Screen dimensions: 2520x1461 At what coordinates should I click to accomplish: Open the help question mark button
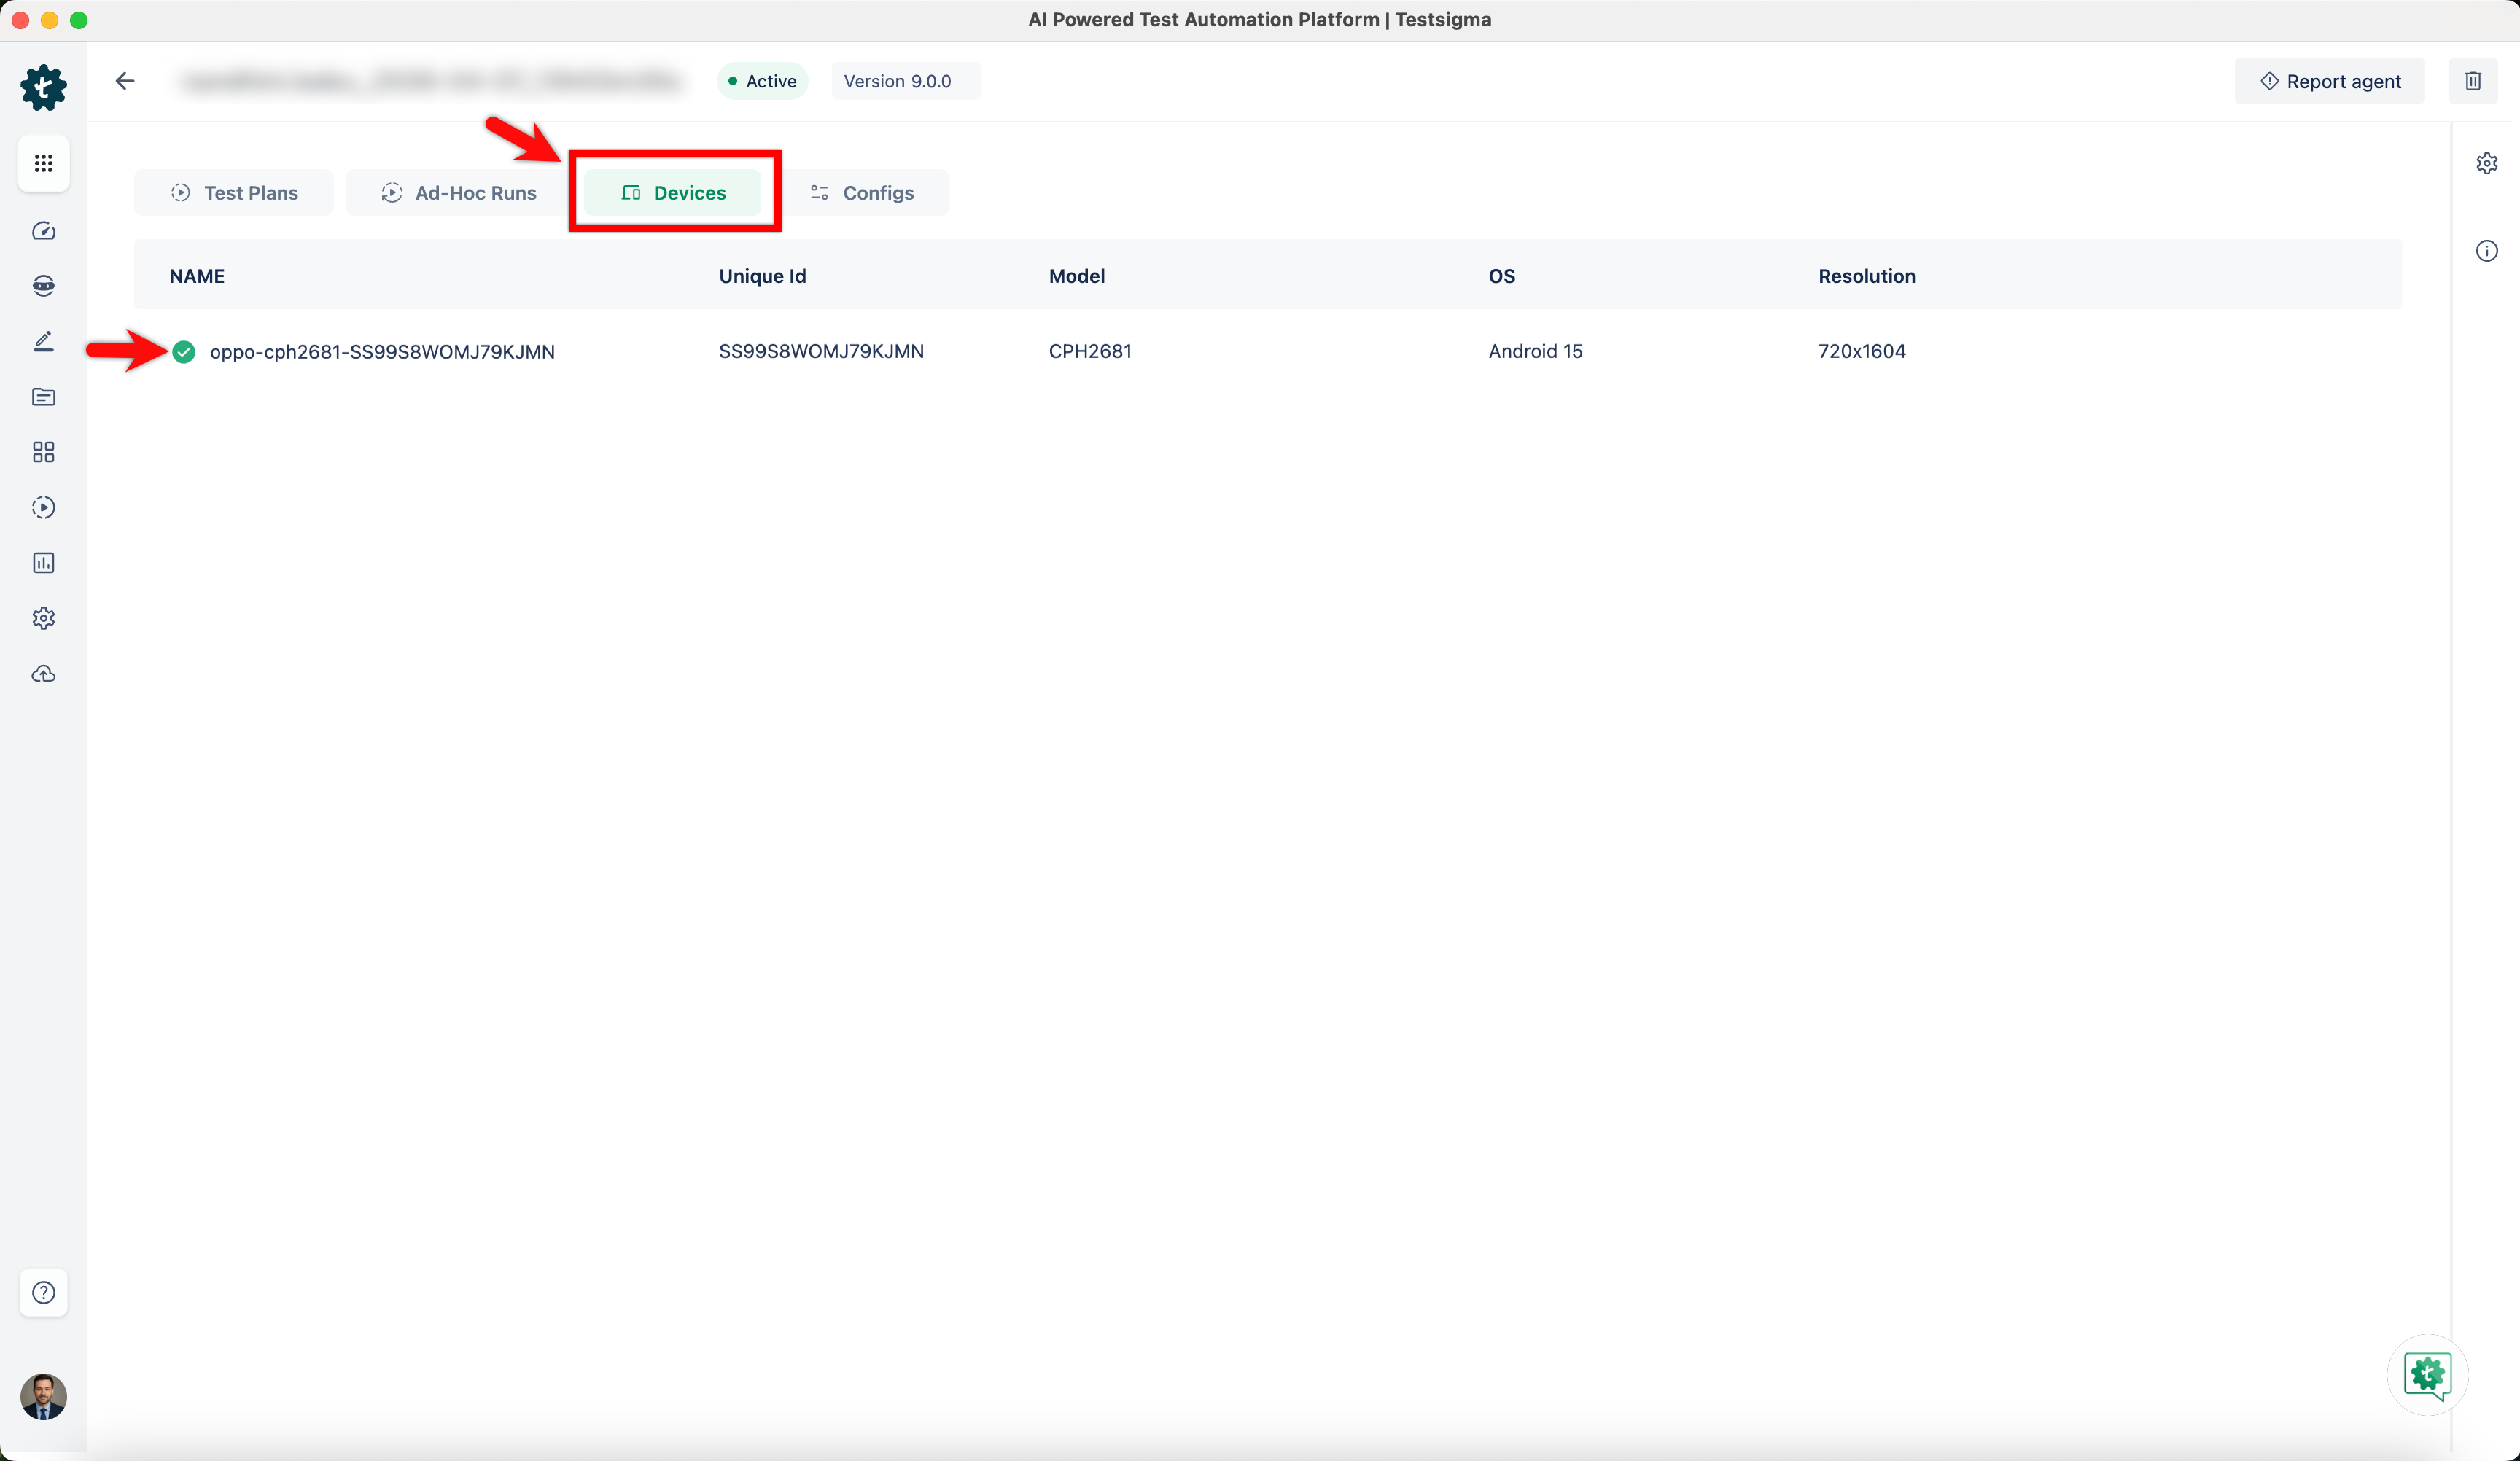pyautogui.click(x=43, y=1292)
